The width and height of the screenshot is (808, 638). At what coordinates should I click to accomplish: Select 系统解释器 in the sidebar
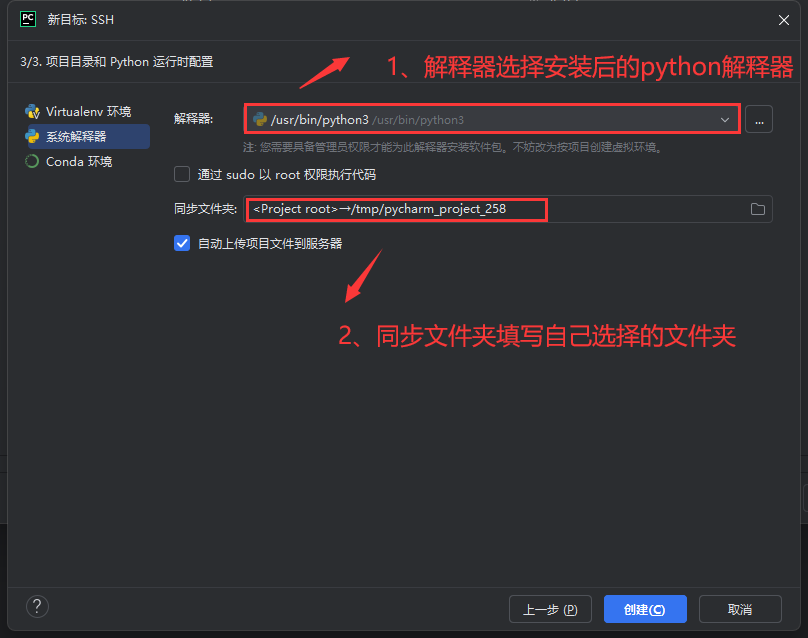(x=88, y=137)
